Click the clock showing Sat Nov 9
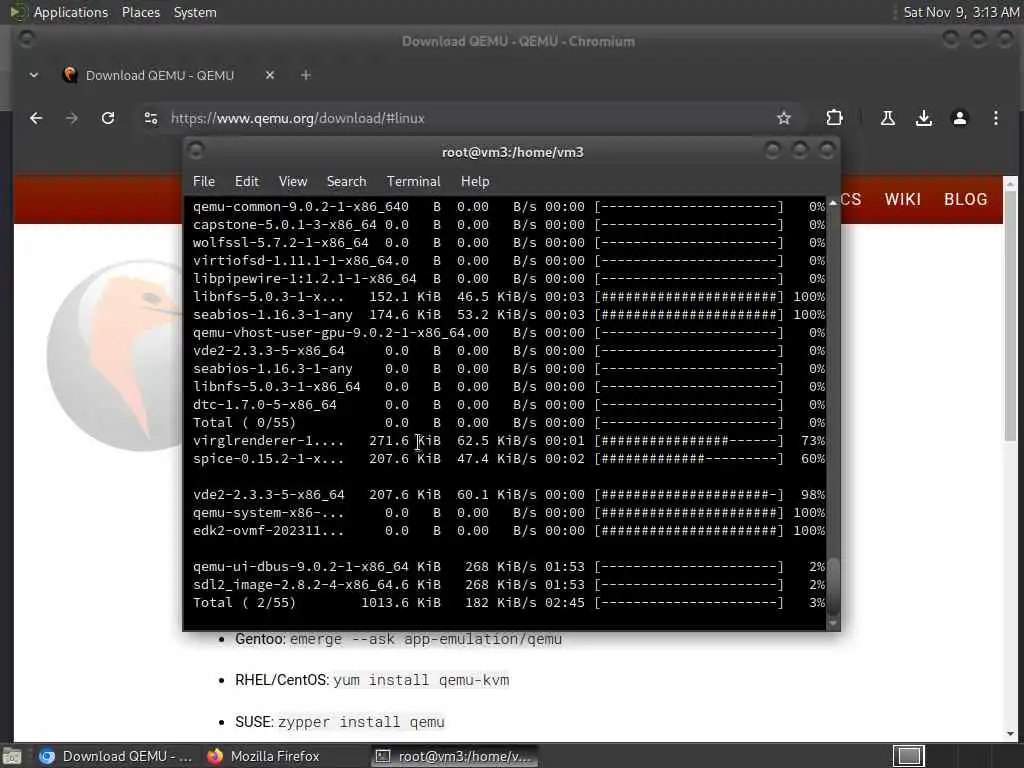 point(961,12)
